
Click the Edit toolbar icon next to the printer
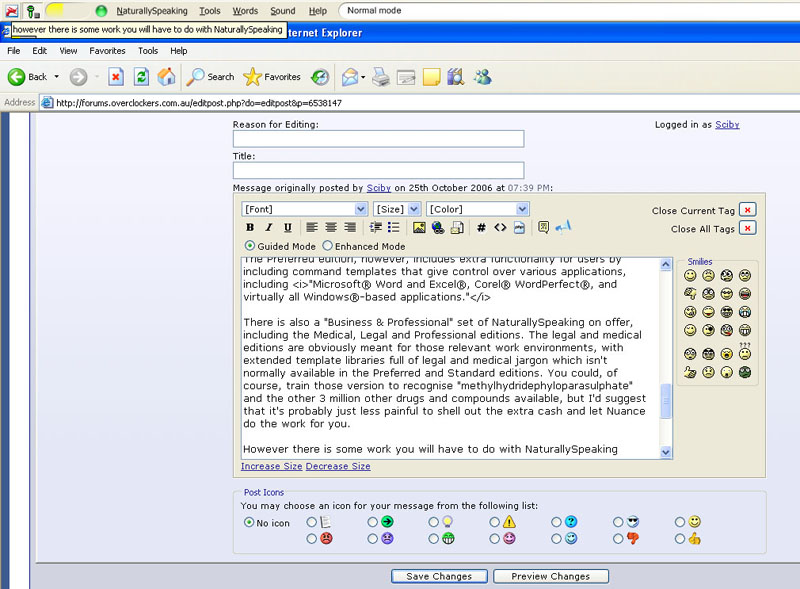[406, 77]
